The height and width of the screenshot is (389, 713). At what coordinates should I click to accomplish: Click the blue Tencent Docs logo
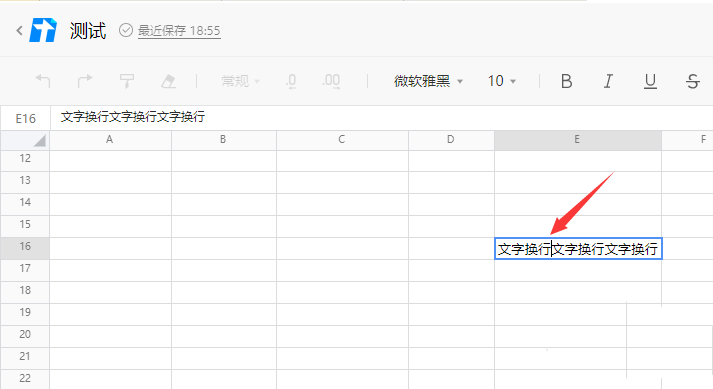tap(43, 30)
